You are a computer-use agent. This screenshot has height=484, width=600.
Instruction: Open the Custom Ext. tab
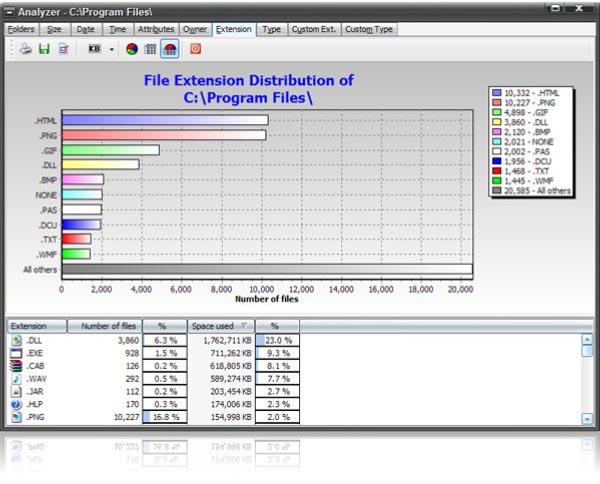(313, 29)
